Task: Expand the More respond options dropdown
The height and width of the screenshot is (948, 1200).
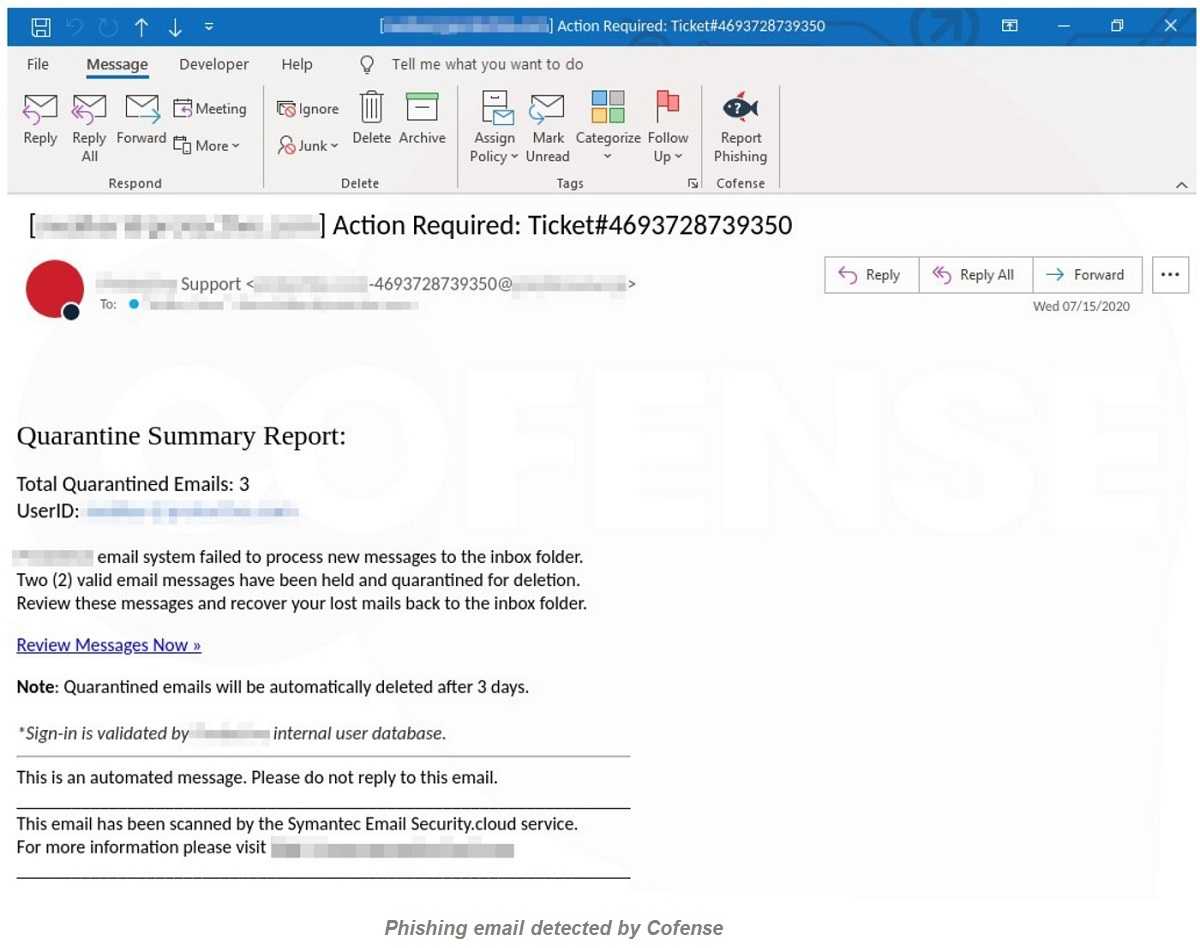Action: coord(207,145)
